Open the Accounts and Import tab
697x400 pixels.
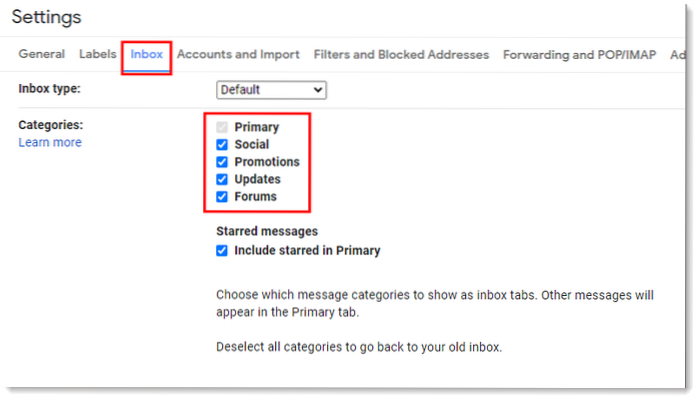[x=238, y=54]
